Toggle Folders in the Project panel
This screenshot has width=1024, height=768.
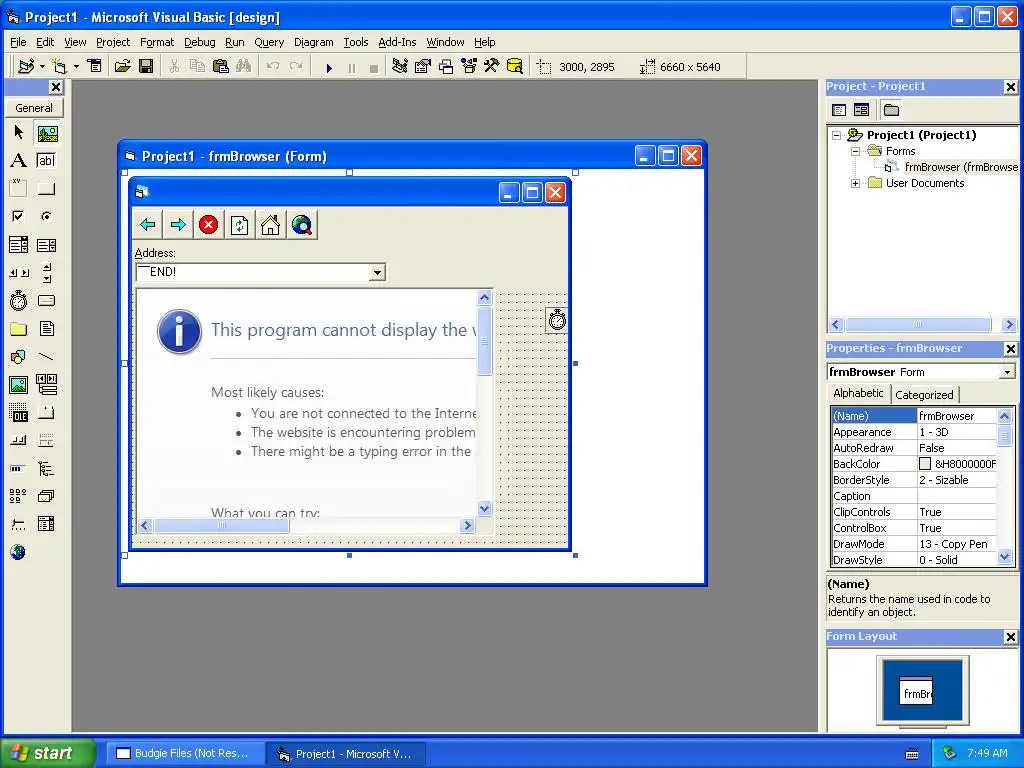pyautogui.click(x=891, y=110)
